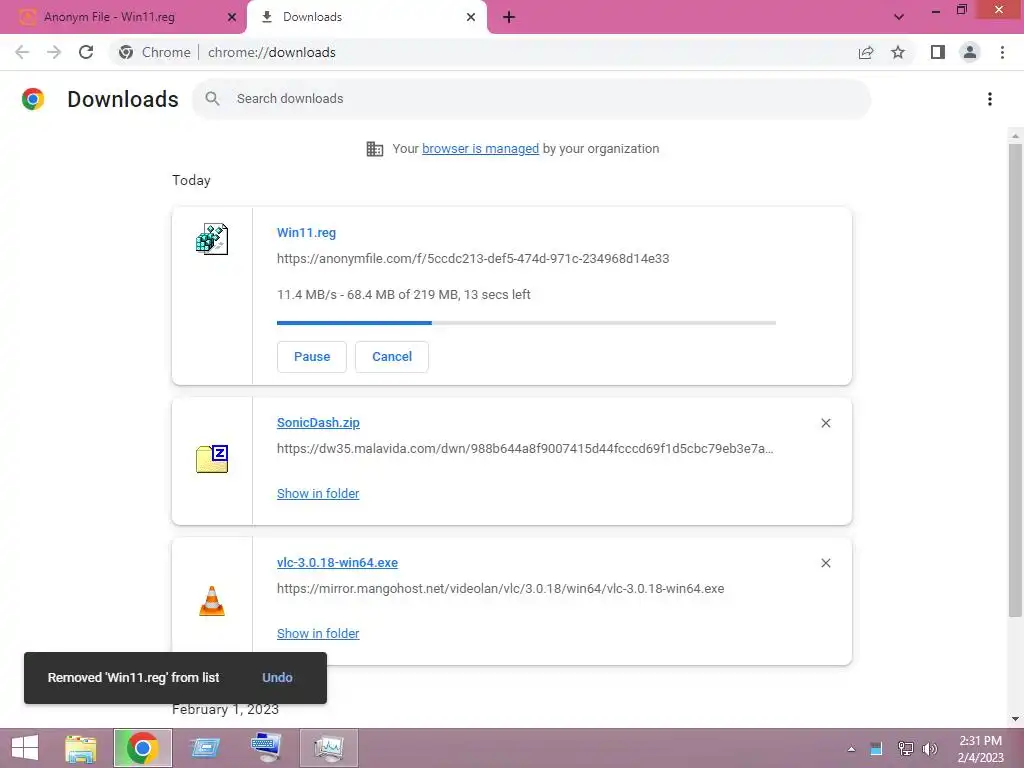The height and width of the screenshot is (768, 1024).
Task: Click the Win11.reg download progress bar
Action: (526, 323)
